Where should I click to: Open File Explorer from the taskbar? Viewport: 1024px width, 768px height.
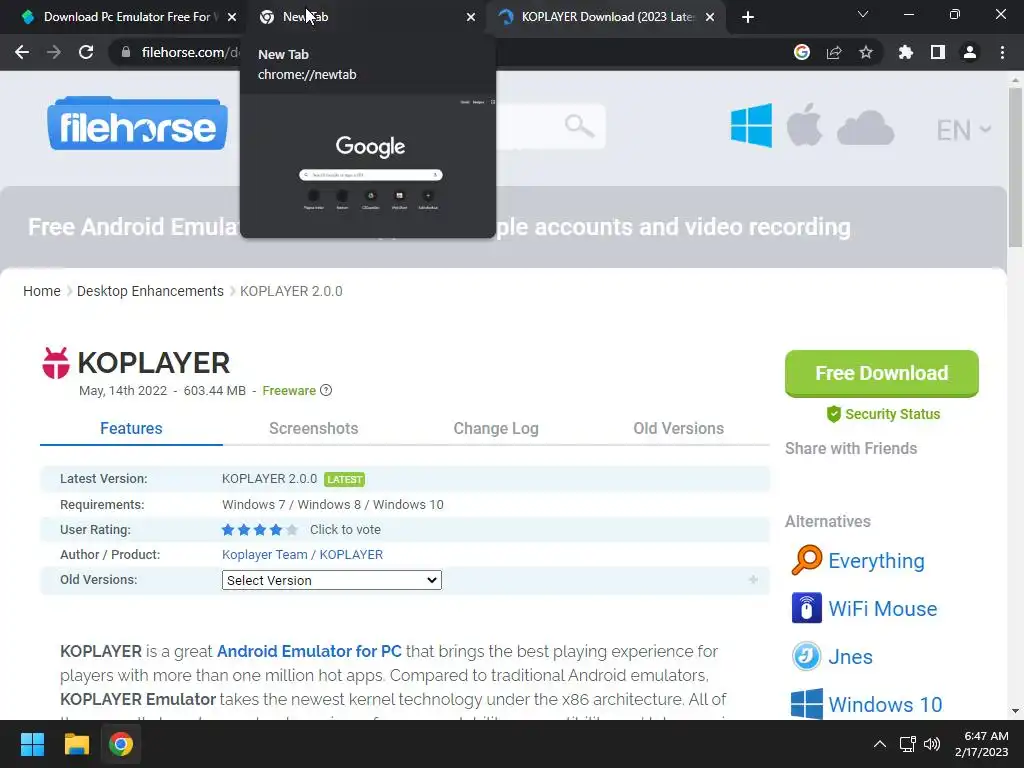76,744
